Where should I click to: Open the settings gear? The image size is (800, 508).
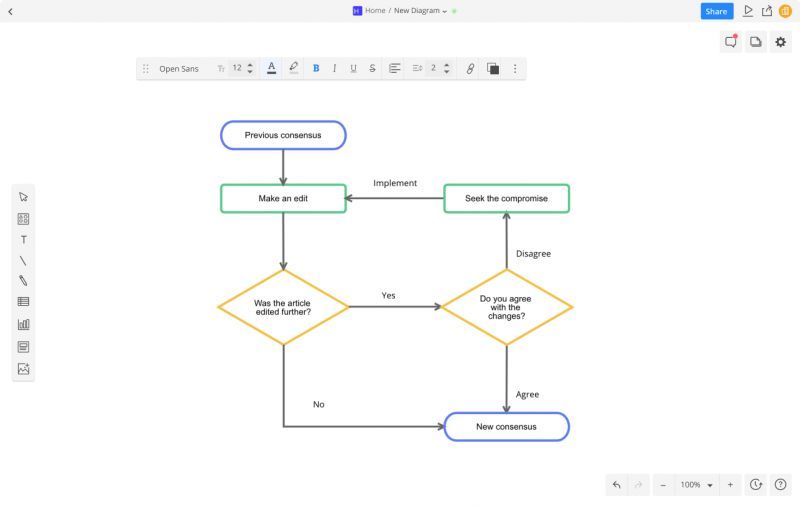[781, 42]
